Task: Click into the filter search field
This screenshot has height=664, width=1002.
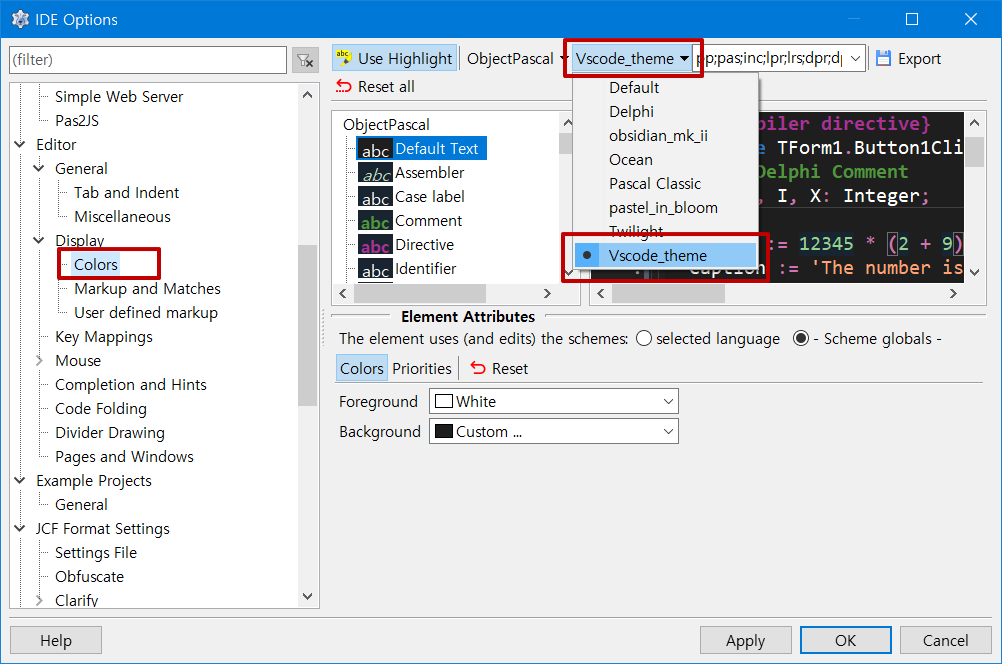Action: tap(148, 60)
